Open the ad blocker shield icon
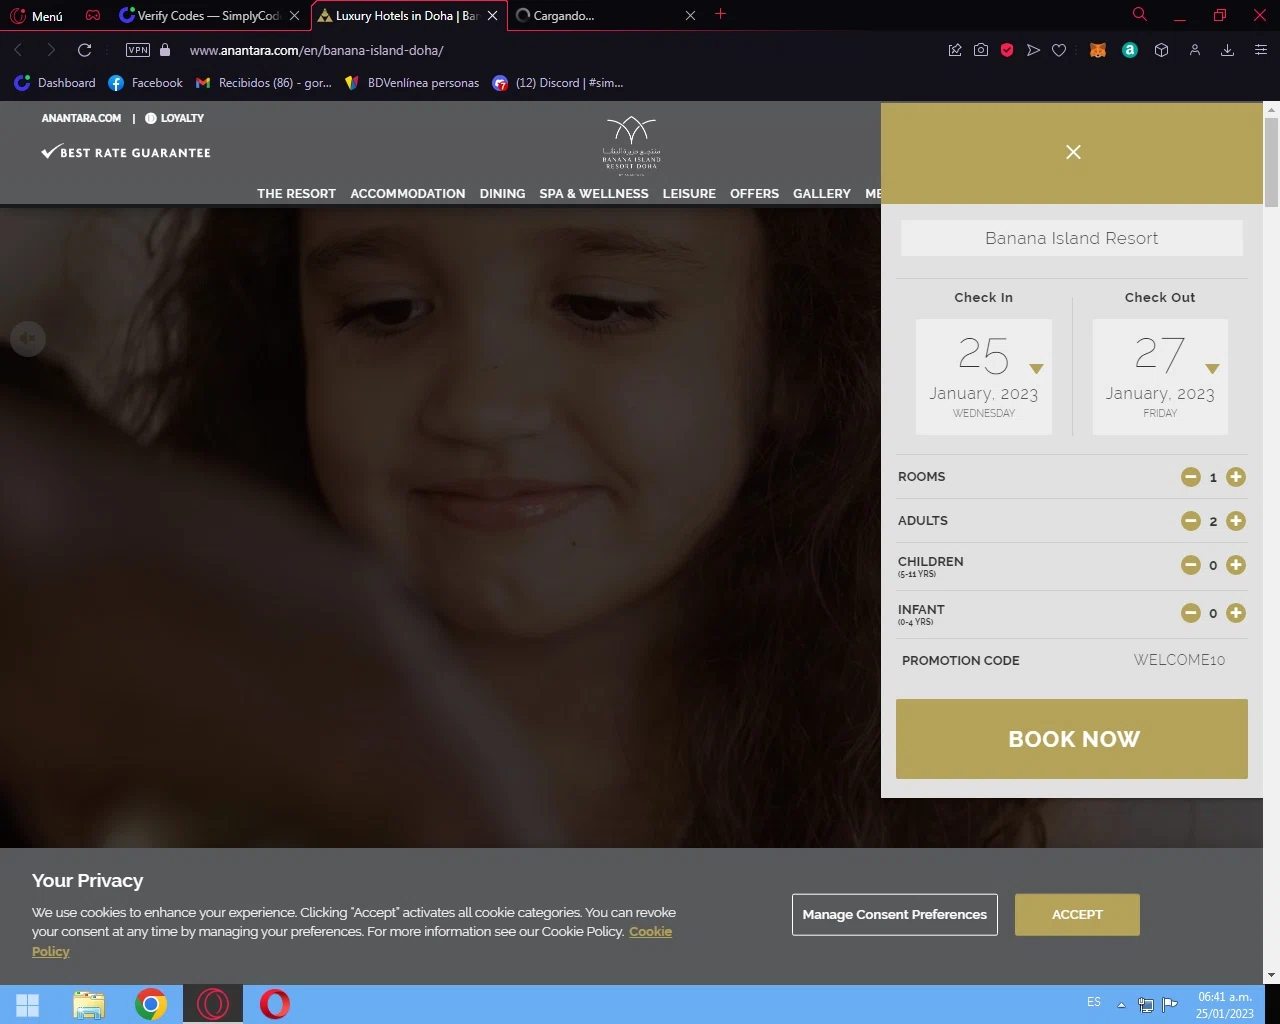Image resolution: width=1280 pixels, height=1024 pixels. point(1007,50)
